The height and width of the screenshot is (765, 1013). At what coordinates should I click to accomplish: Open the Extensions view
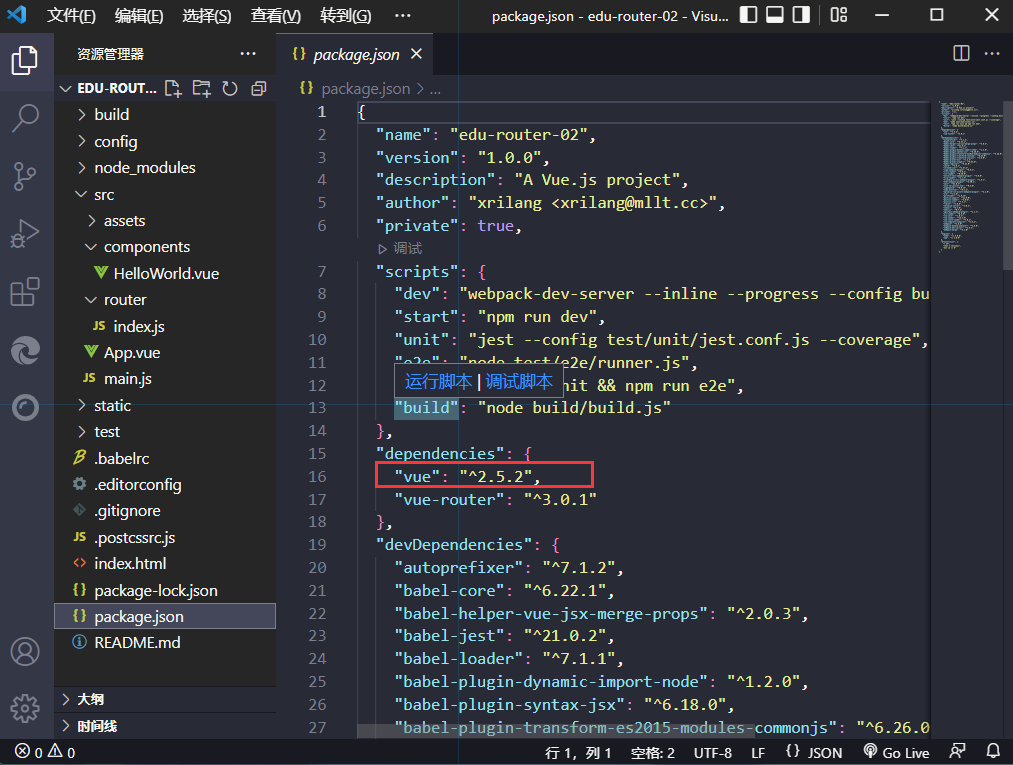click(25, 293)
